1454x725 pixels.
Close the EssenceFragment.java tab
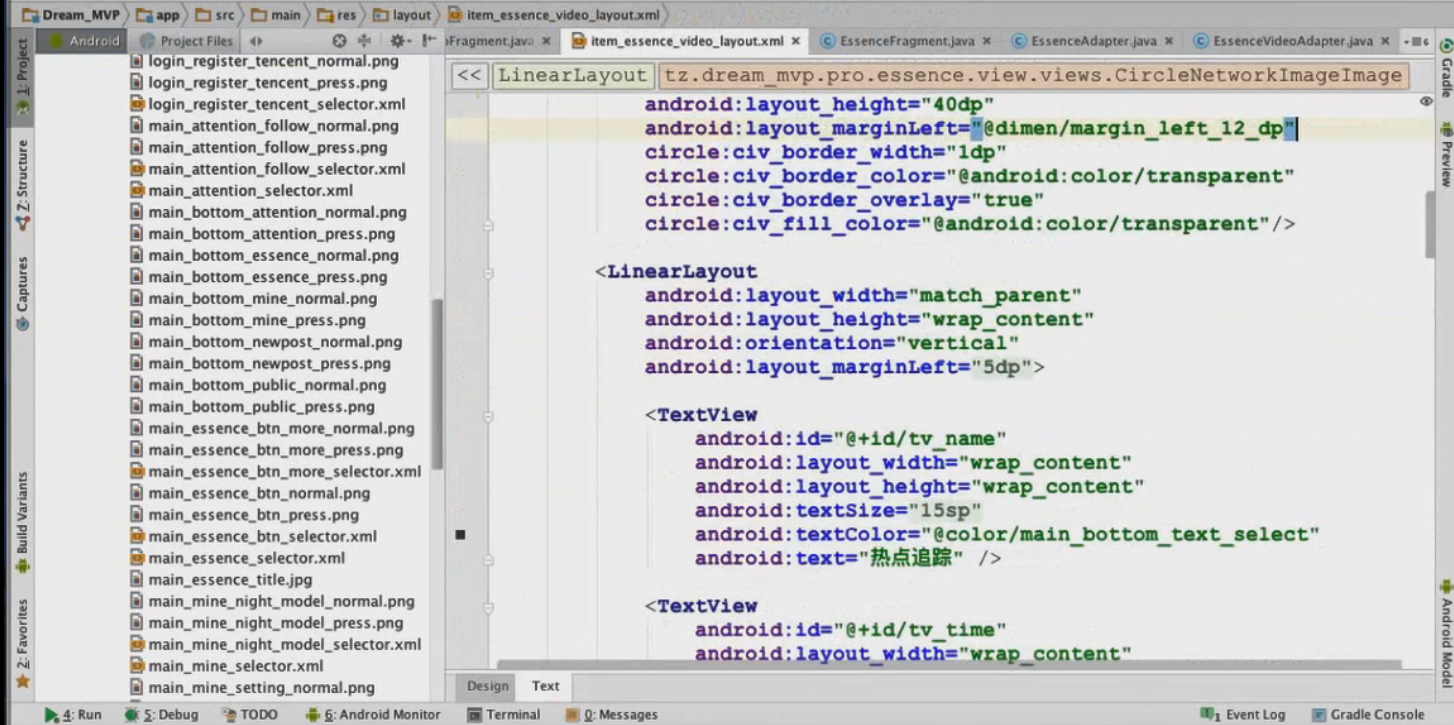pos(986,42)
